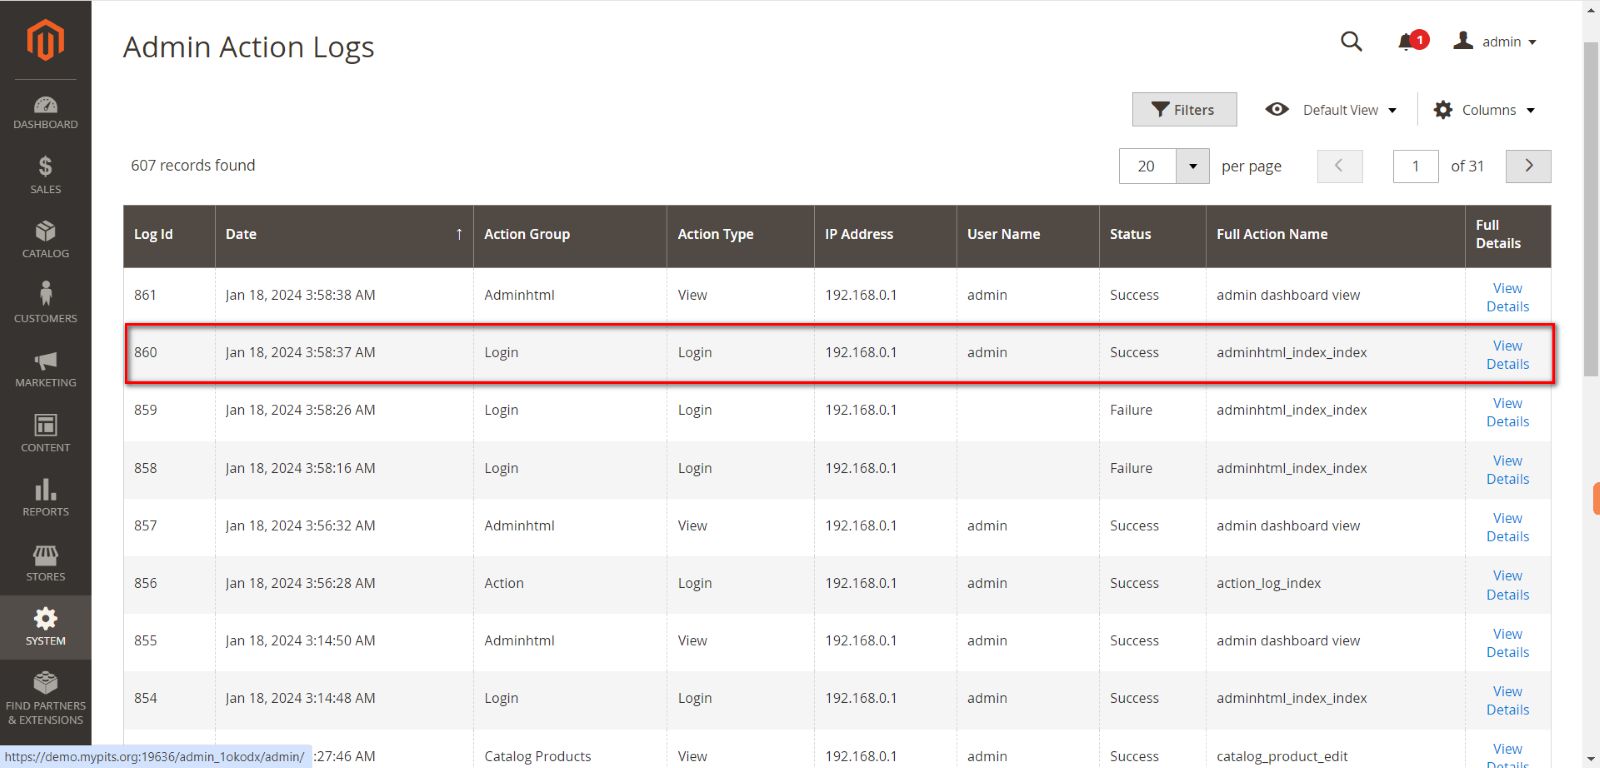
Task: Open View Details for log 860
Action: pos(1507,355)
